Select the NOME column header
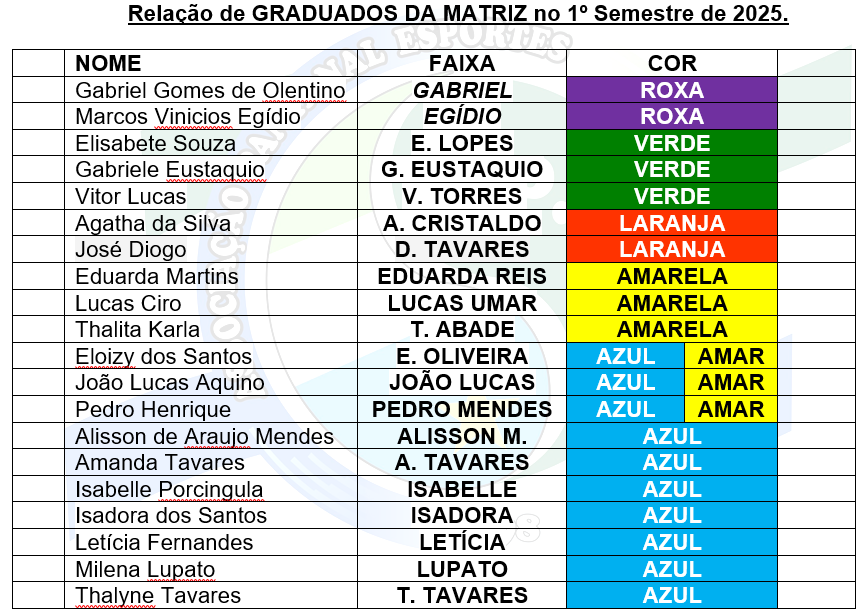 click(109, 64)
